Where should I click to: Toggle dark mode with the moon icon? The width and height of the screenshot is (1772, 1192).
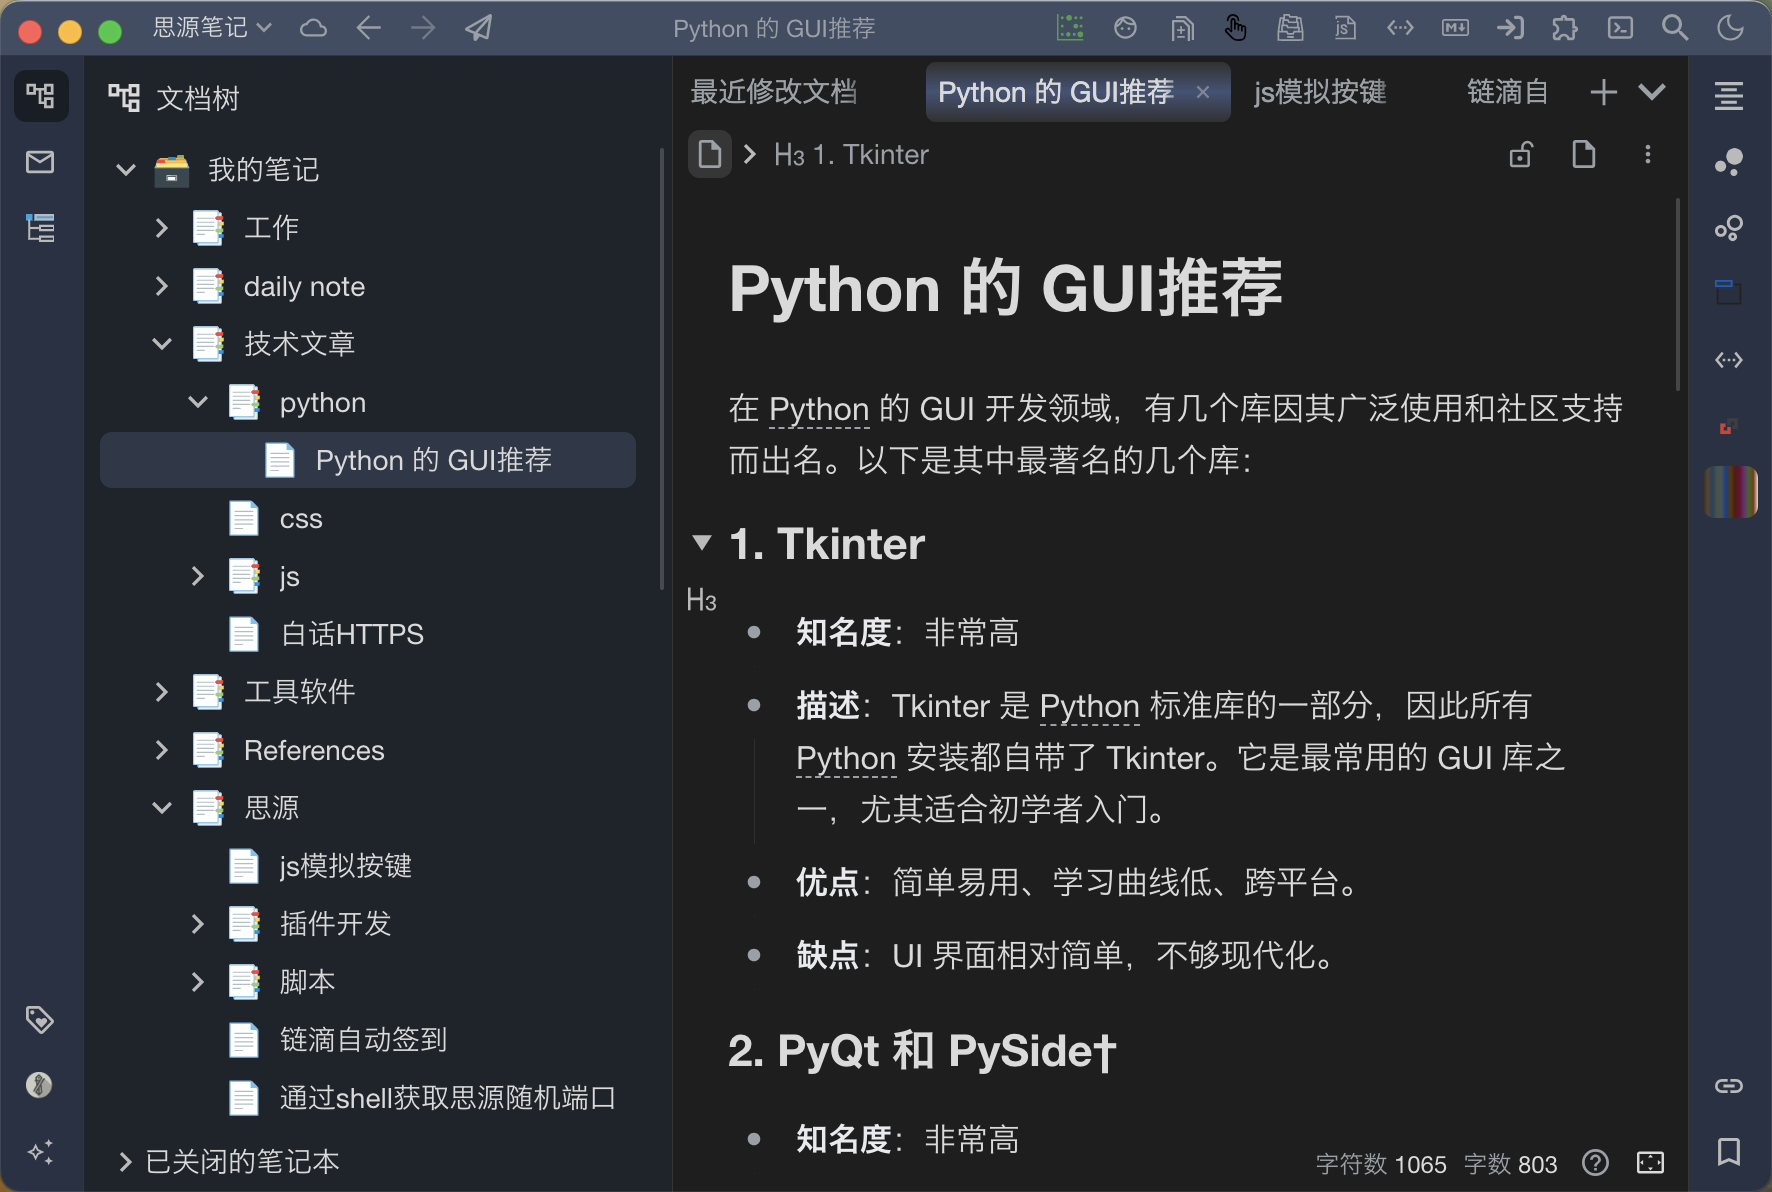point(1730,28)
